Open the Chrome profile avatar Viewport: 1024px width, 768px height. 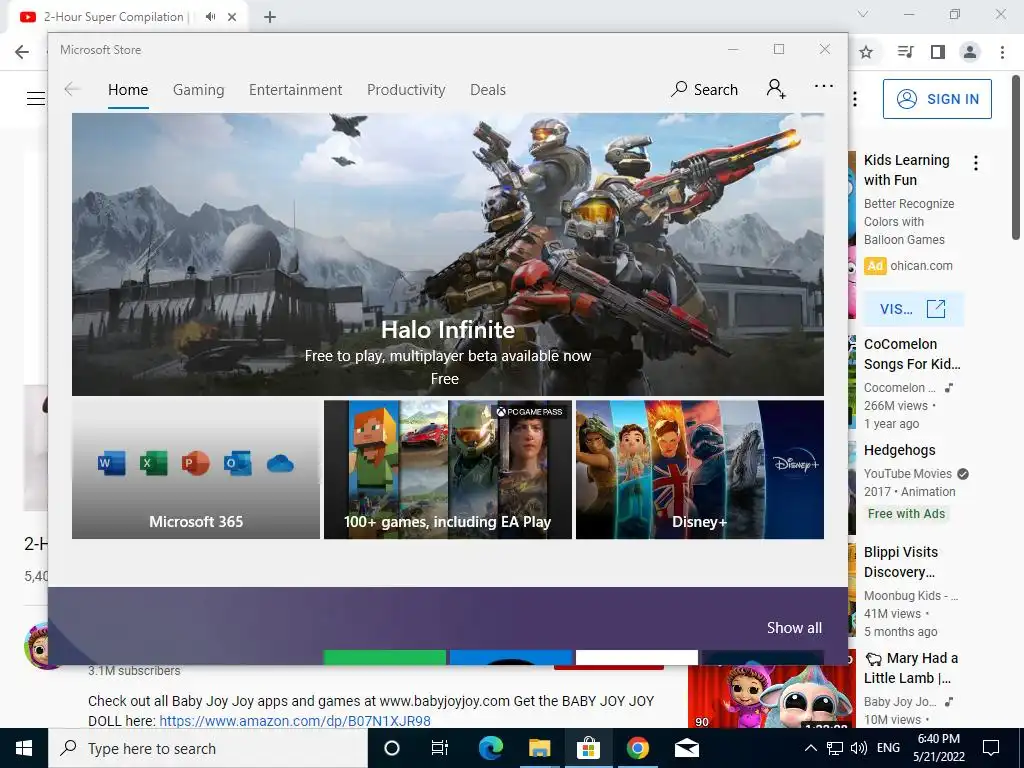tap(970, 52)
